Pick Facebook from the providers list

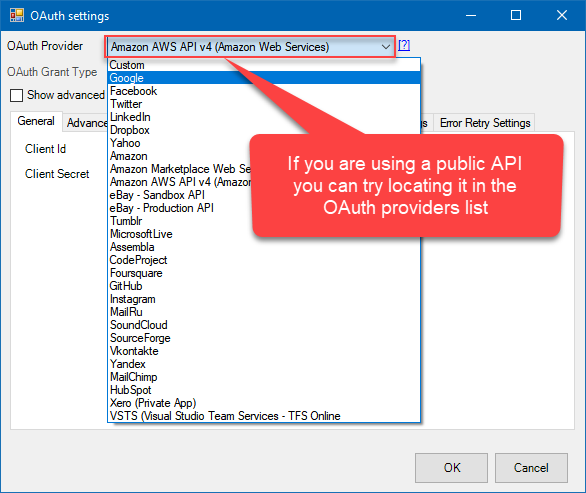coord(264,91)
